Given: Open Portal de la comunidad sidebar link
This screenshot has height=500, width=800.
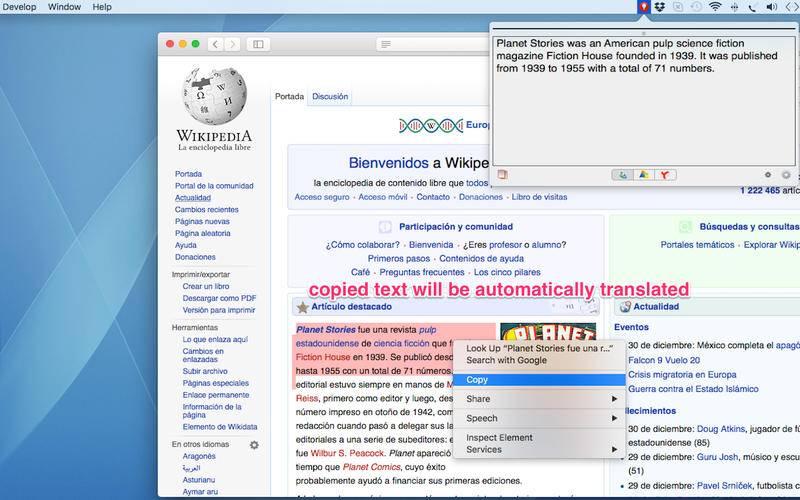Looking at the screenshot, I should (214, 186).
